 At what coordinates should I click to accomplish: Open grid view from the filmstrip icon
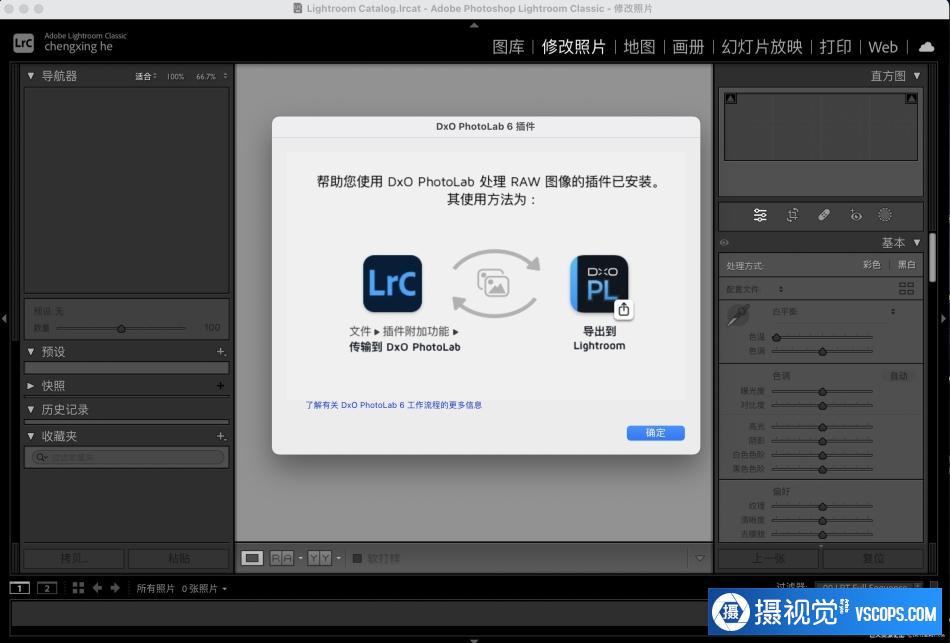(78, 588)
